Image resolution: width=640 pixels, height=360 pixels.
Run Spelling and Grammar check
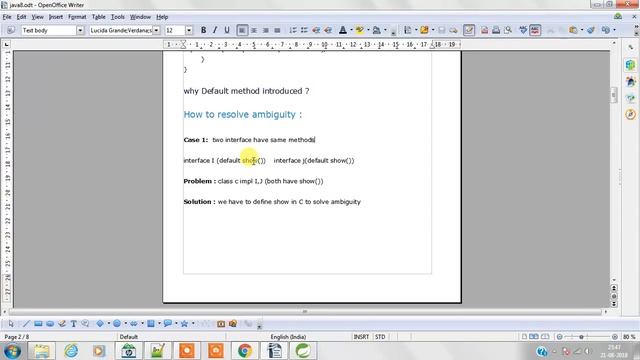pyautogui.click(x=523, y=30)
